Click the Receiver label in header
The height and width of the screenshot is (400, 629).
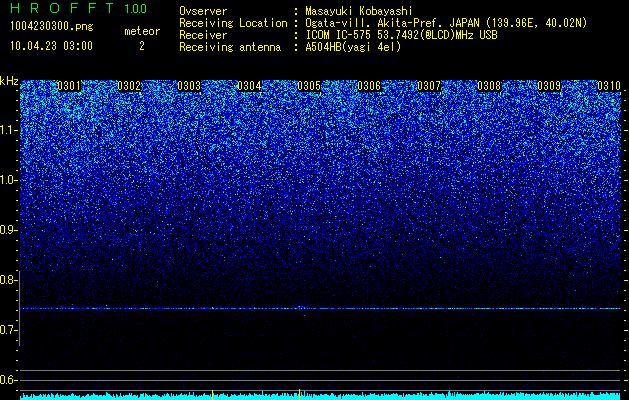203,35
